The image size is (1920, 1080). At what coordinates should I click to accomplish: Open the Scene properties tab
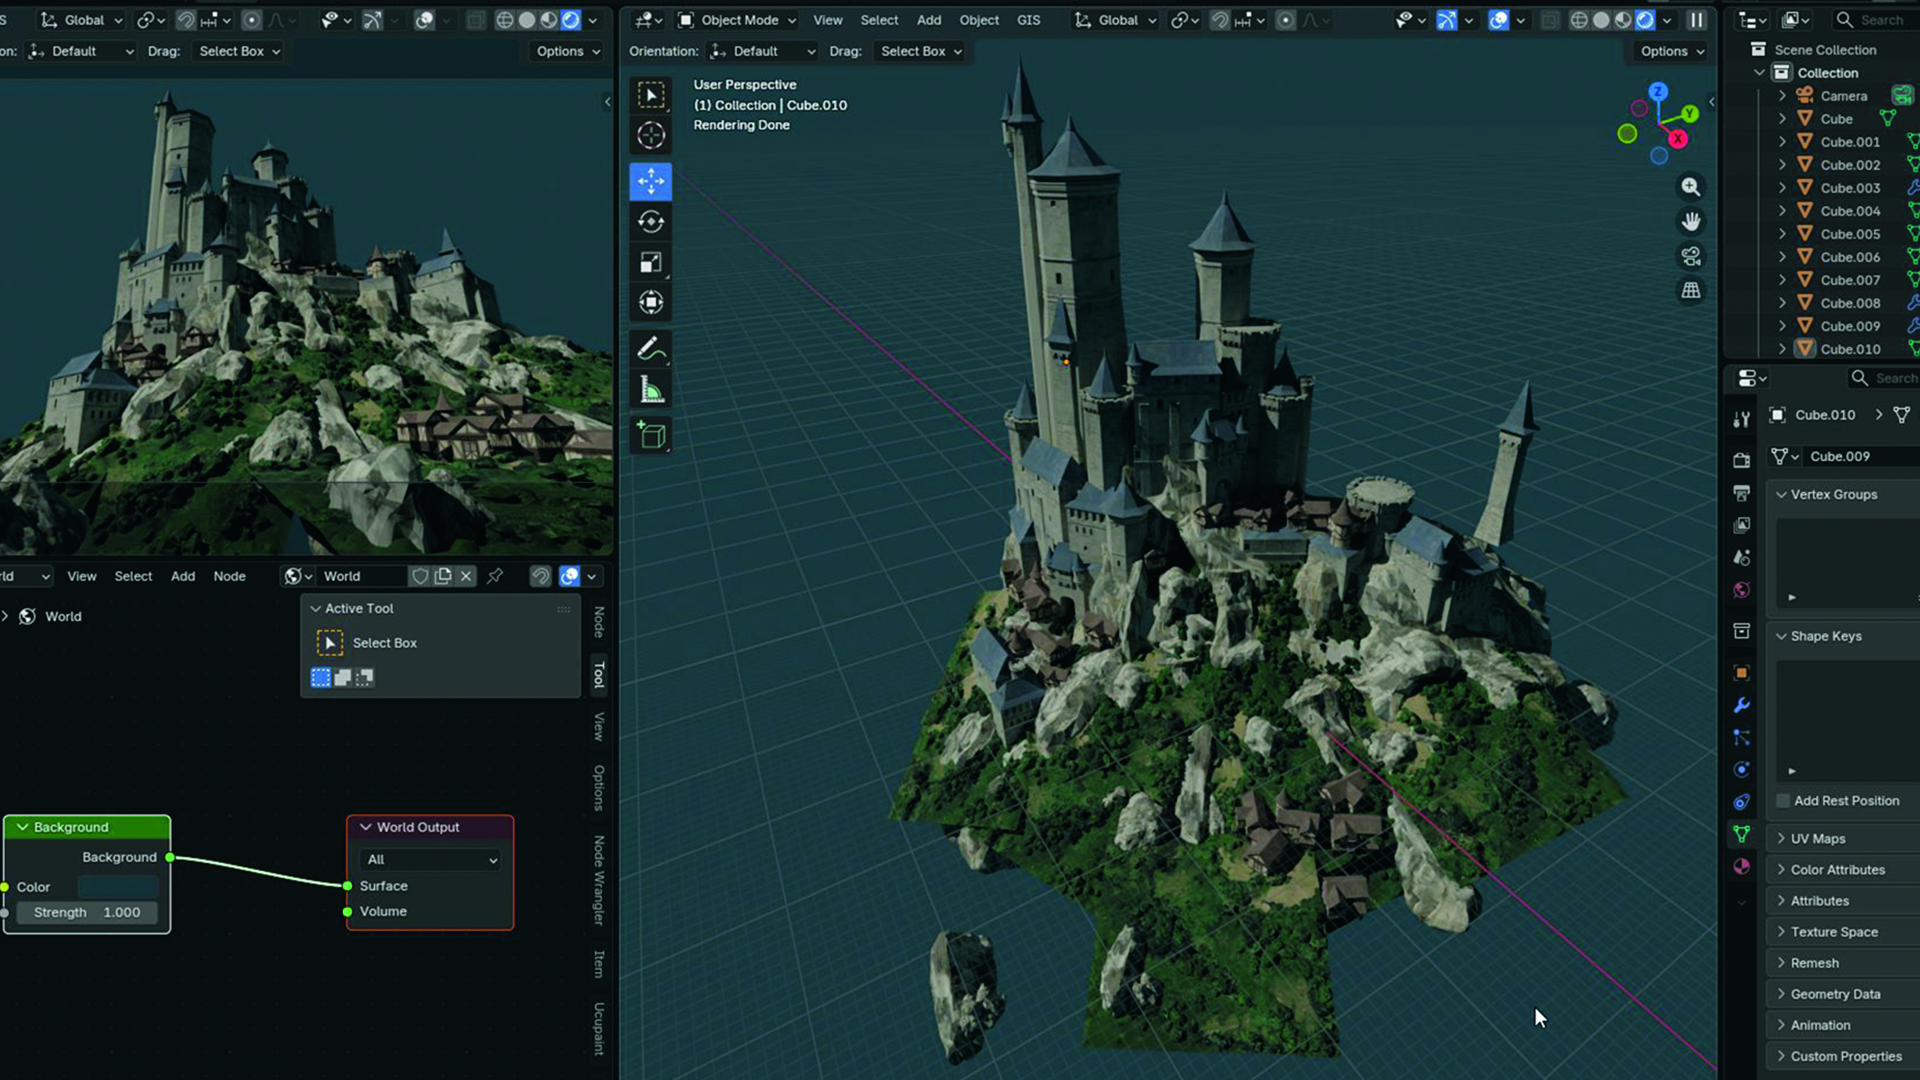click(1741, 557)
